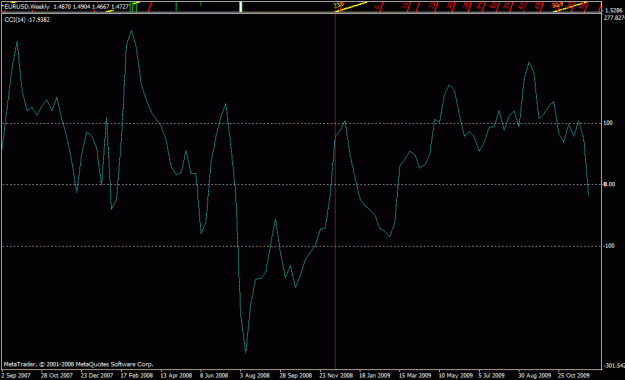Click the 15 Mar 2009 date label

click(x=415, y=376)
